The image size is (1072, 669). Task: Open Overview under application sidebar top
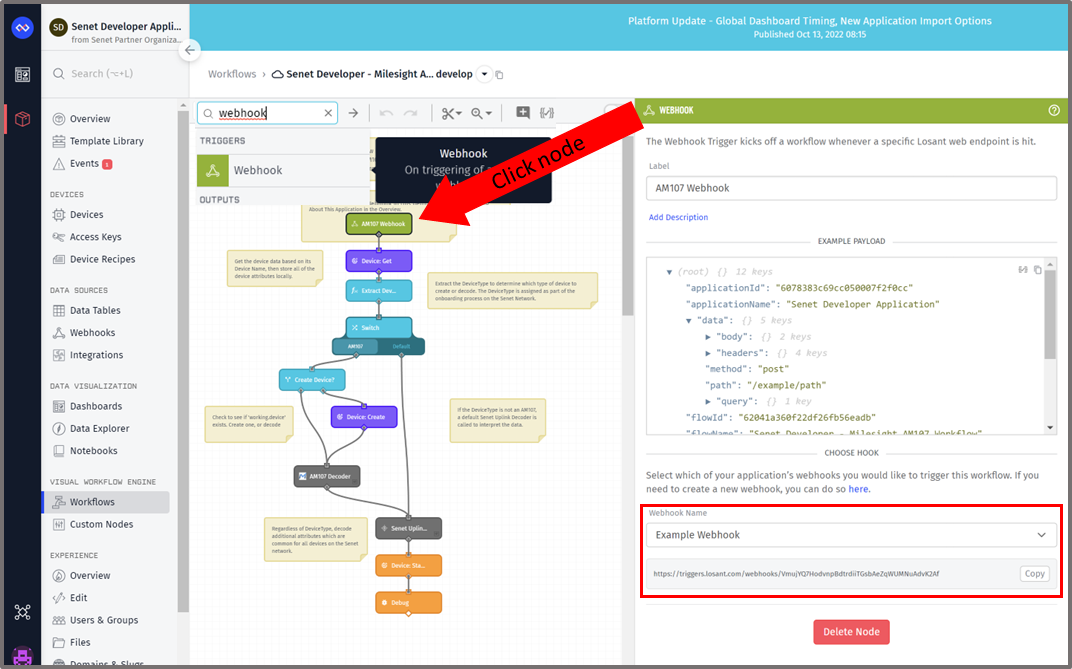(x=90, y=119)
